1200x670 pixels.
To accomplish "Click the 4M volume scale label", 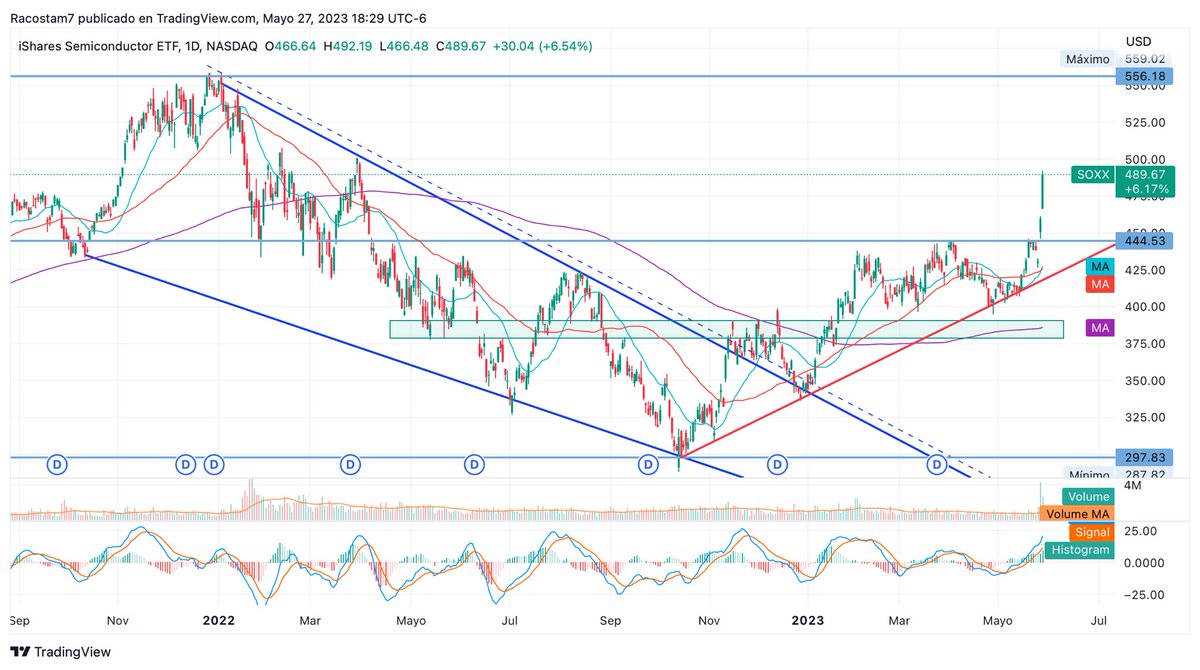I will coord(1134,487).
